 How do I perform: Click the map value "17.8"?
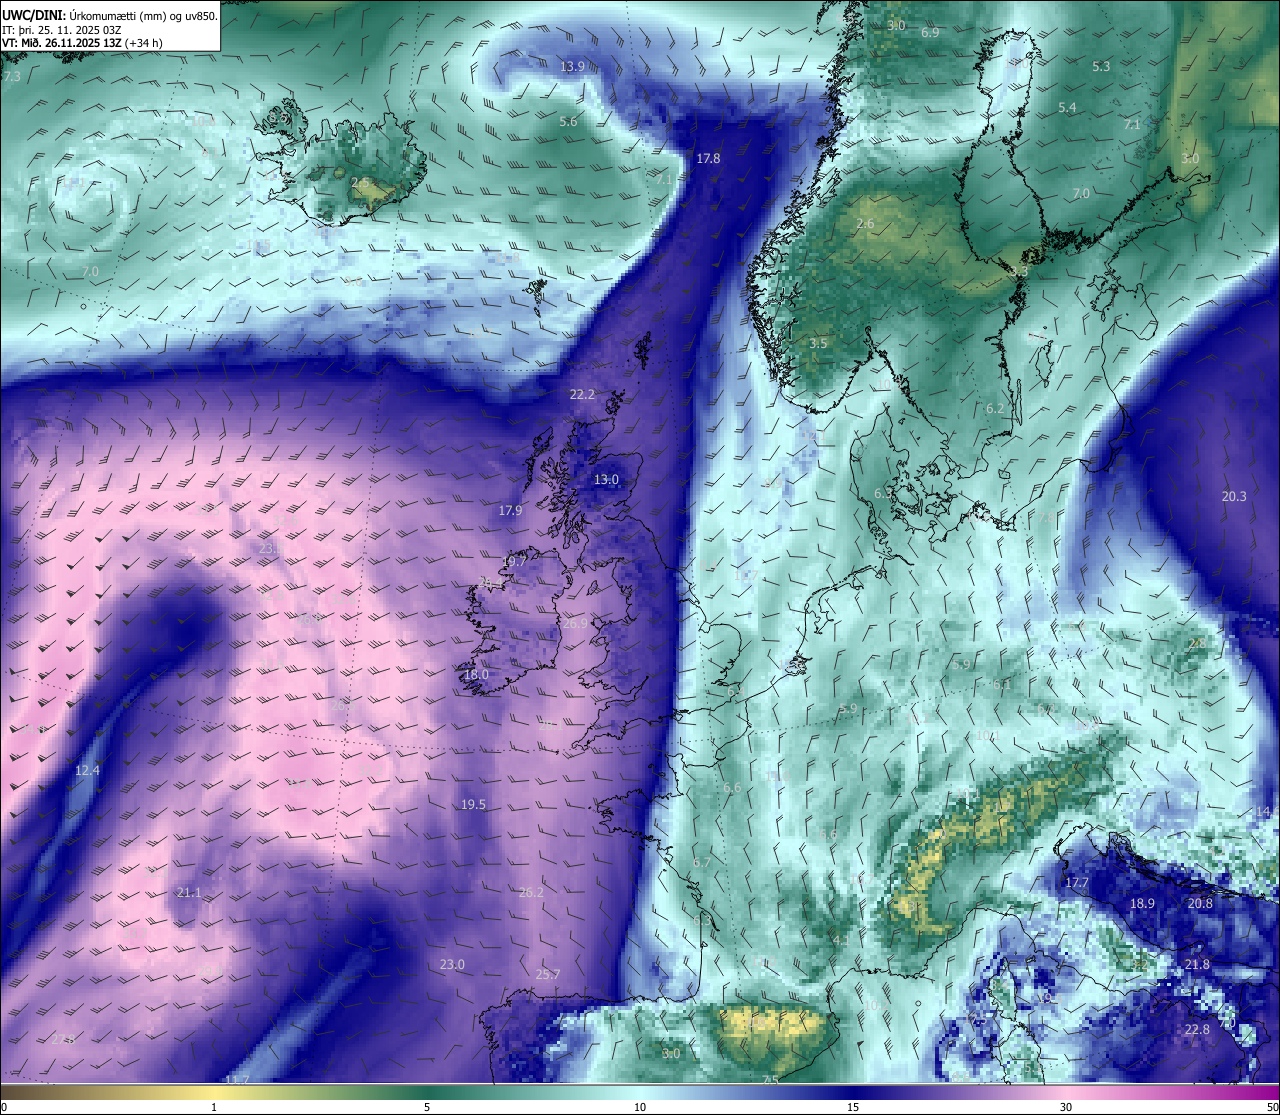[708, 158]
